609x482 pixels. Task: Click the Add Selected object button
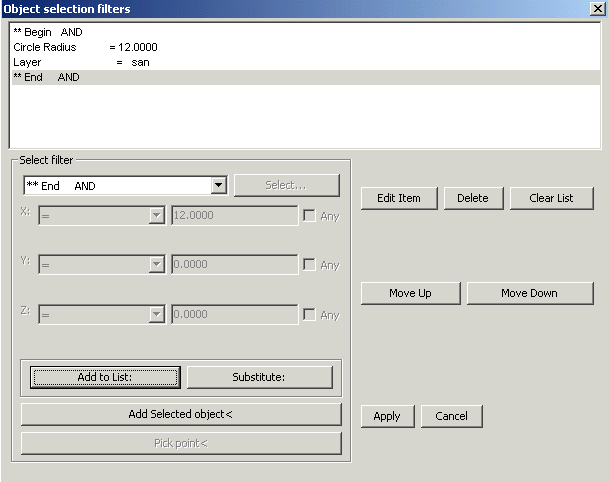pyautogui.click(x=180, y=414)
